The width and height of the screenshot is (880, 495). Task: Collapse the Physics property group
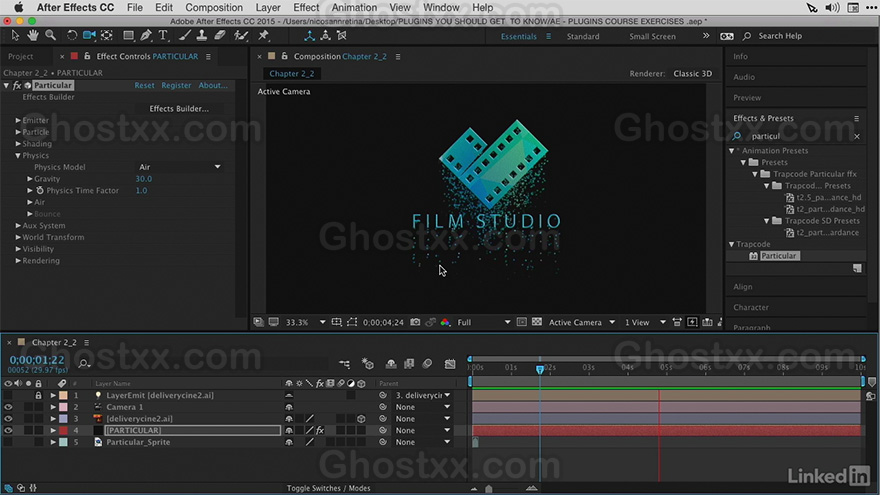[x=18, y=155]
